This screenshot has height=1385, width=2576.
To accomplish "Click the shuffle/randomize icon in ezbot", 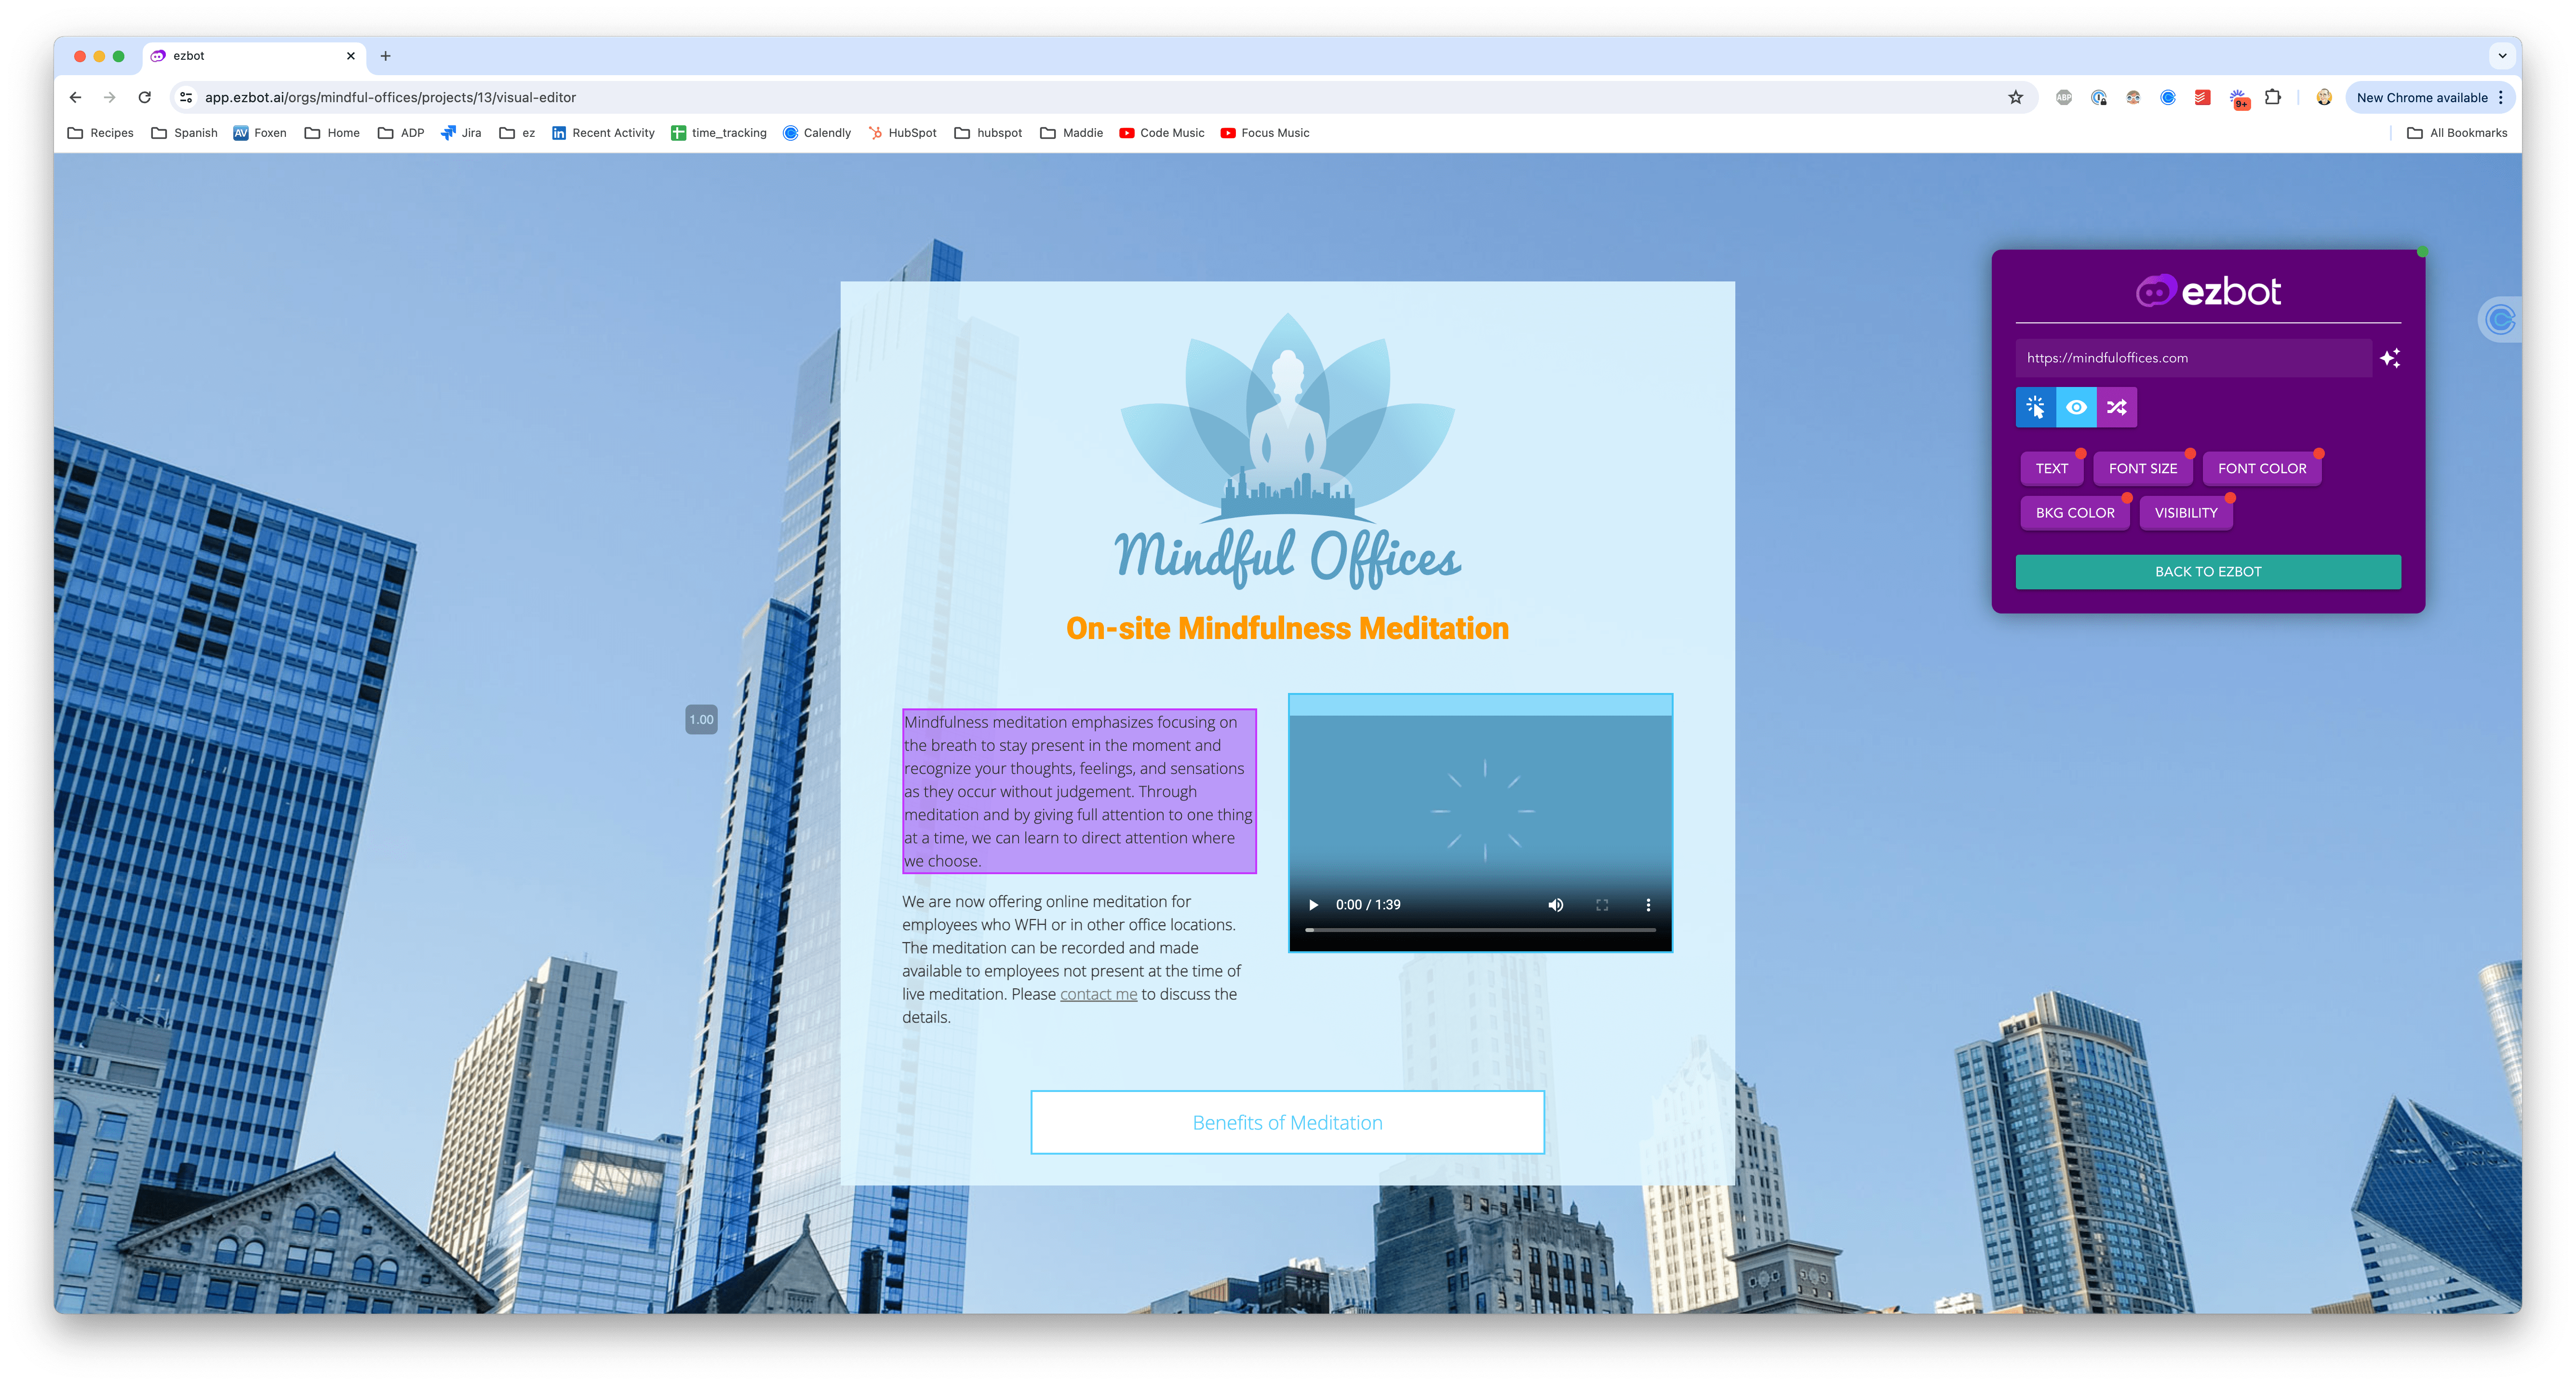I will point(2117,406).
